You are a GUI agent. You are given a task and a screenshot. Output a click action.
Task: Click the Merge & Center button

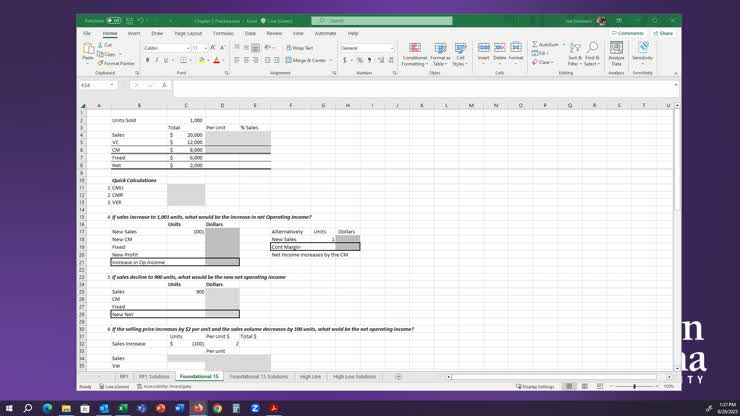point(308,60)
